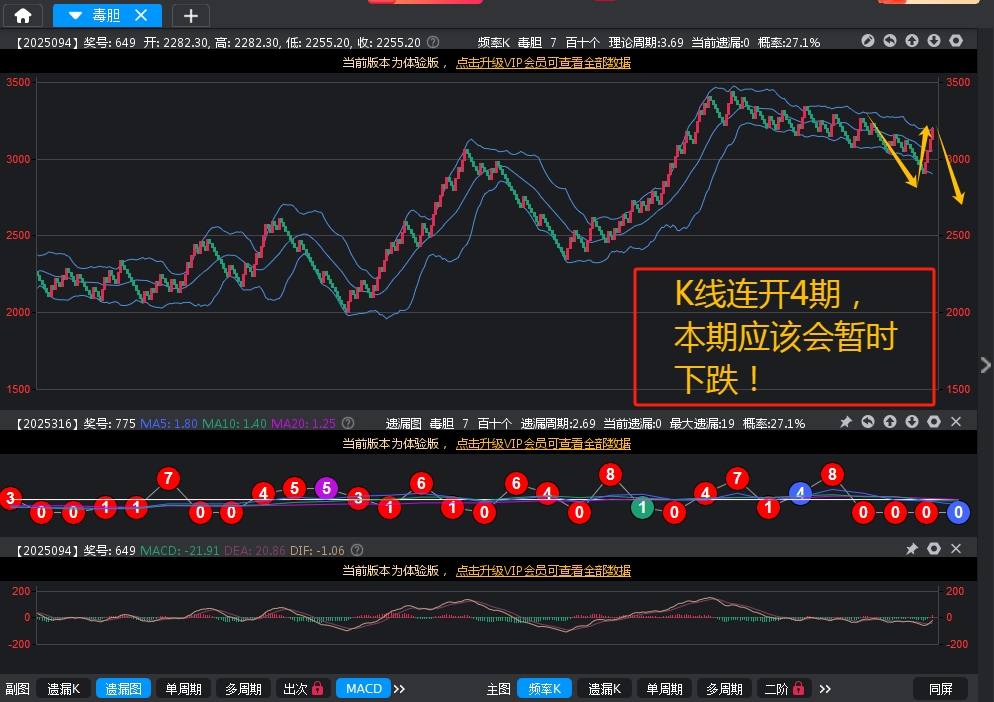Open settings hexagon icon on main chart
Image resolution: width=994 pixels, height=702 pixels.
coord(955,41)
